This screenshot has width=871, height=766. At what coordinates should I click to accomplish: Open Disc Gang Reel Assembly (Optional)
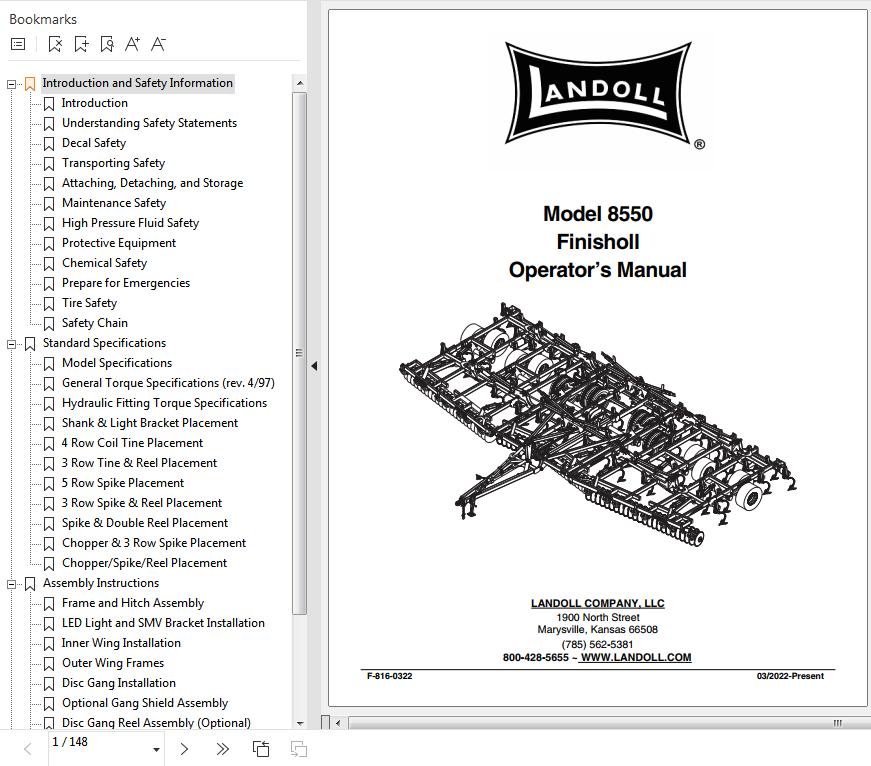click(156, 723)
